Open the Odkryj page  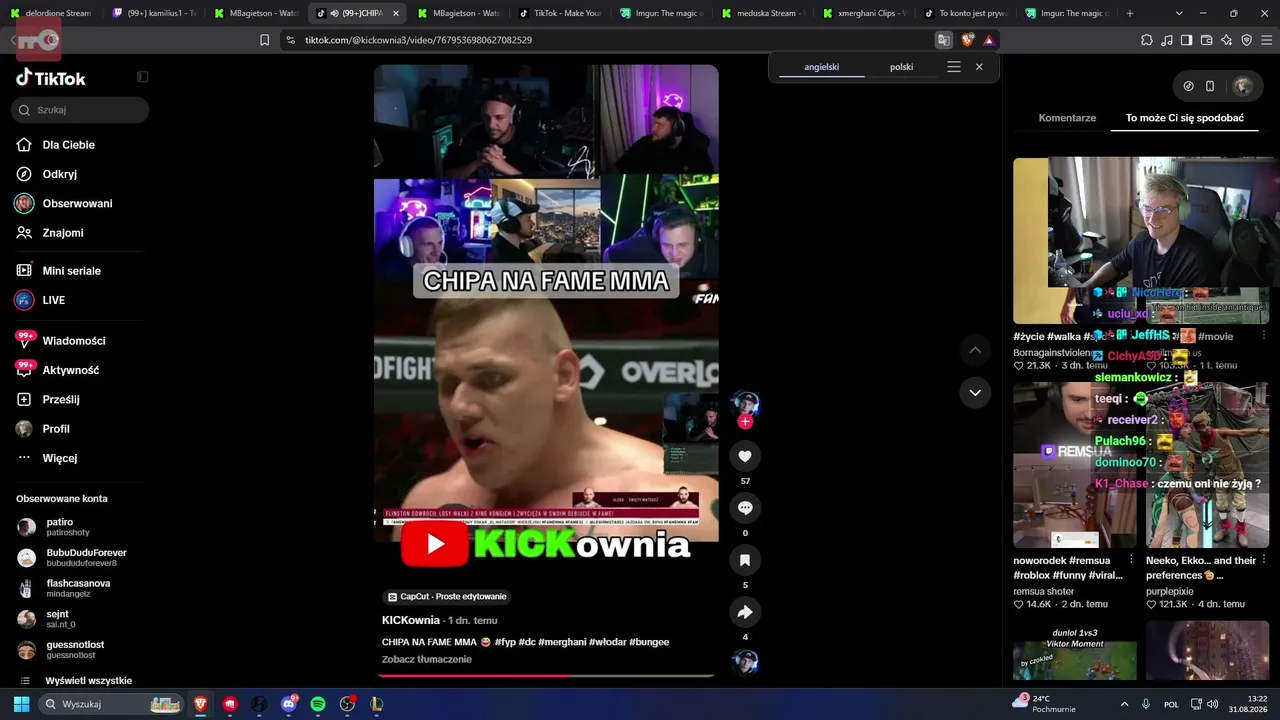pyautogui.click(x=59, y=174)
